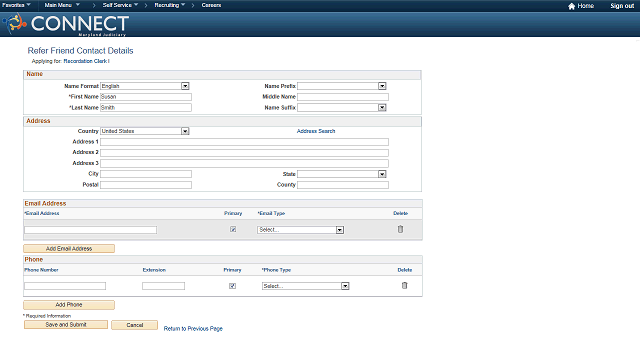Click Sign out

tap(622, 6)
